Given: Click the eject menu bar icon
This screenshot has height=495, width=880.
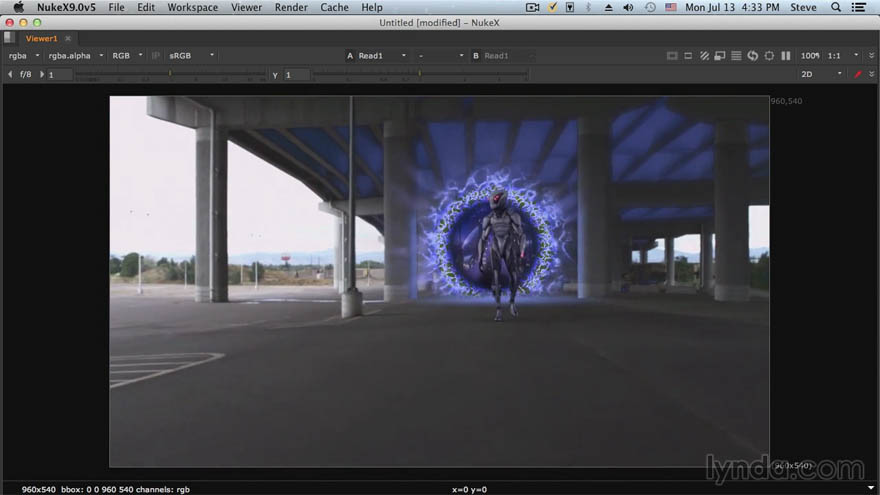Looking at the screenshot, I should (608, 7).
